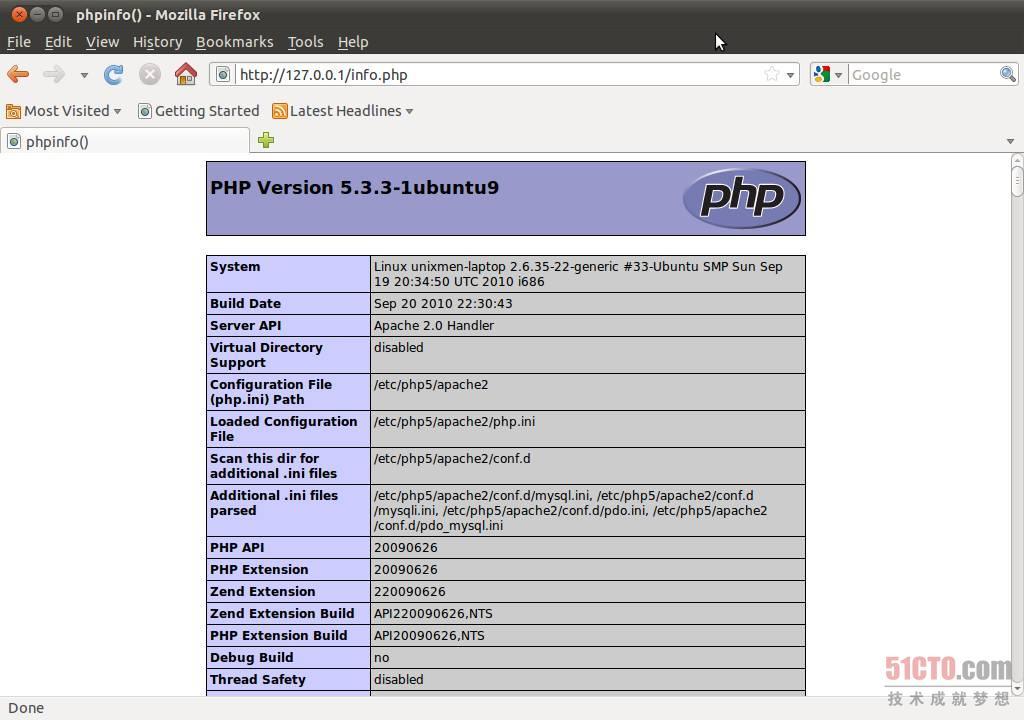Image resolution: width=1024 pixels, height=720 pixels.
Task: Open the File menu
Action: tap(19, 42)
